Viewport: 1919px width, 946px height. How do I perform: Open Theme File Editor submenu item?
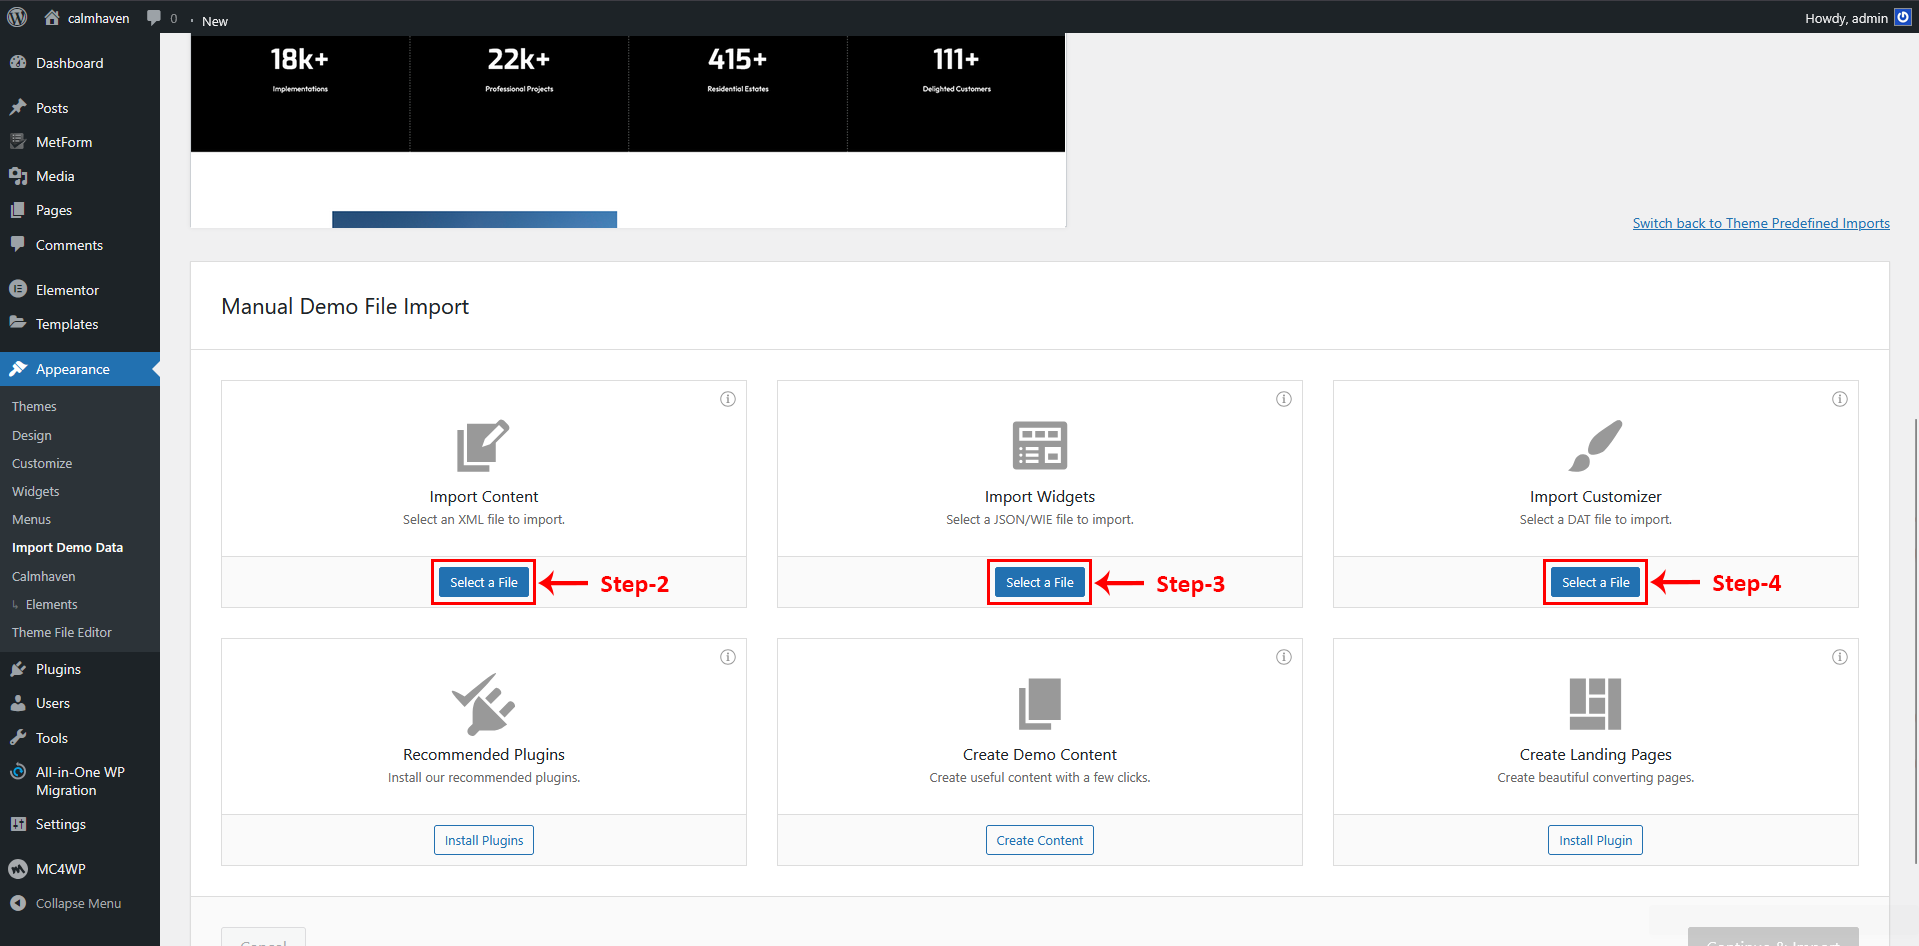62,632
